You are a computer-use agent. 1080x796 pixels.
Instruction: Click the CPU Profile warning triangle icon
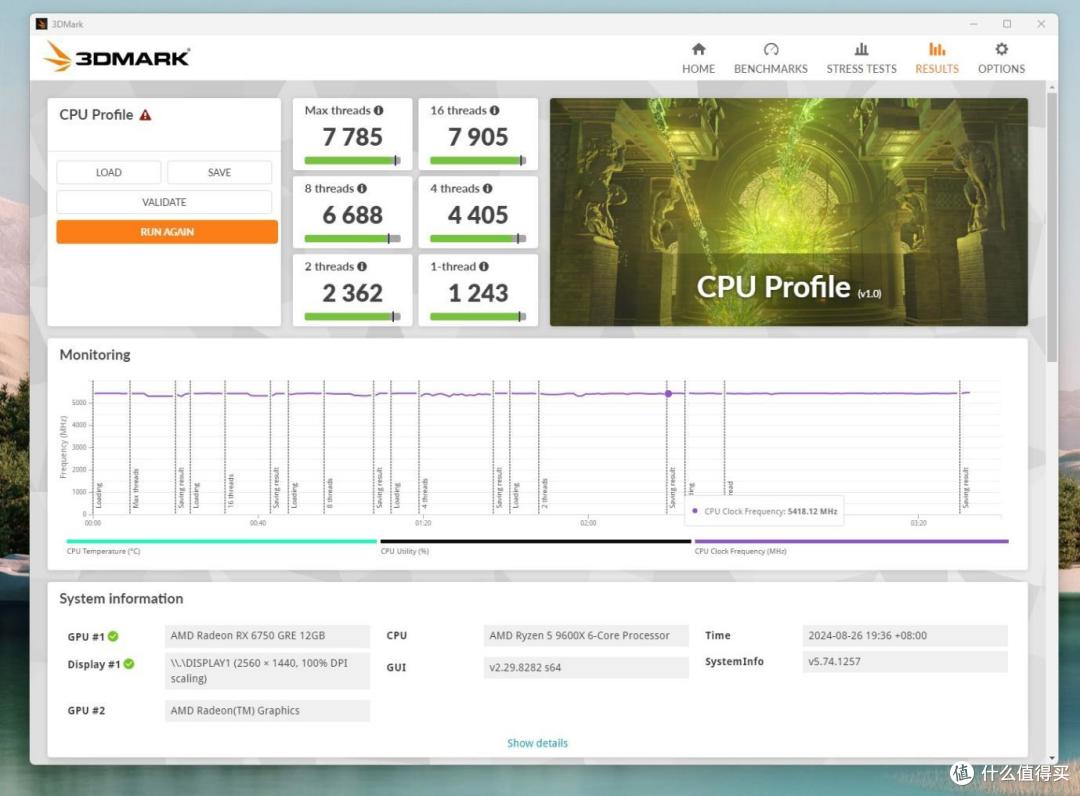pyautogui.click(x=145, y=115)
